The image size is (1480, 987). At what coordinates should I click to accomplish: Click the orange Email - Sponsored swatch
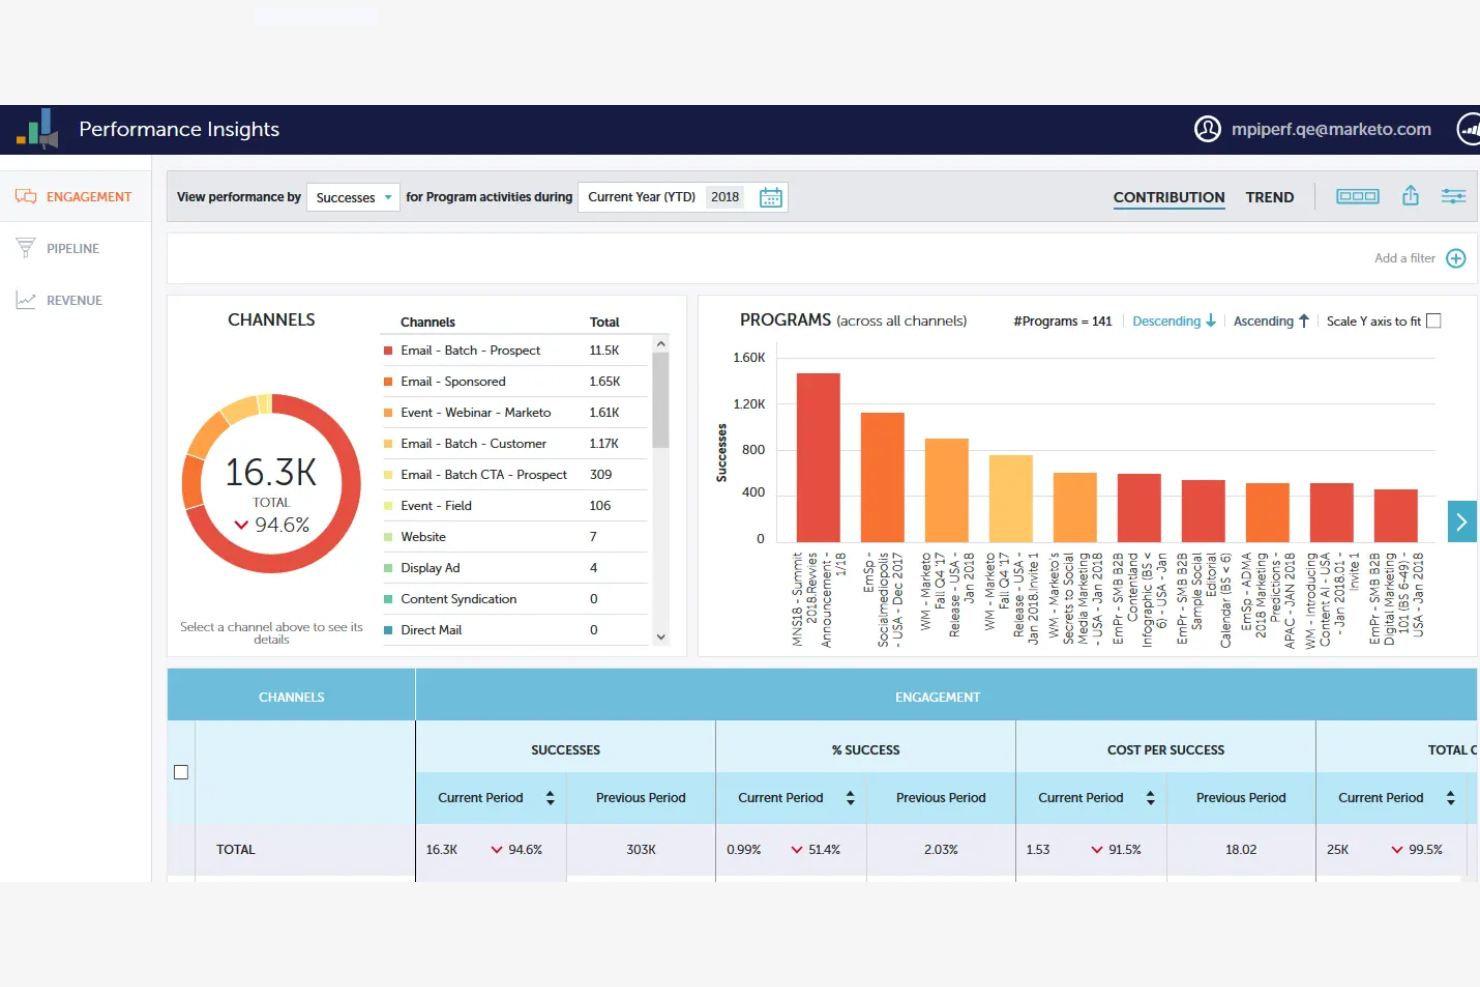tap(388, 381)
